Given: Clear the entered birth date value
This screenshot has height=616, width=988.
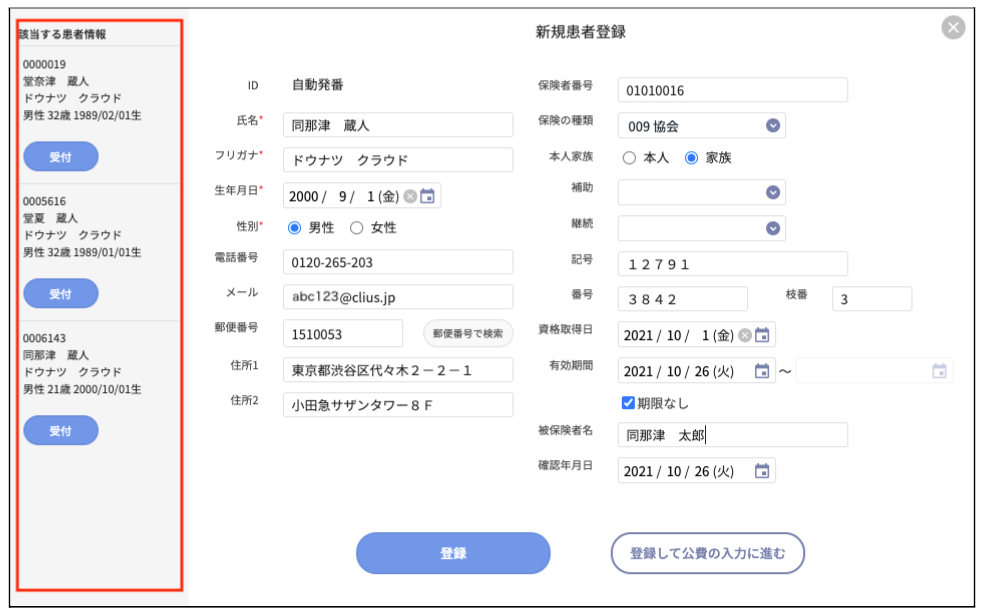Looking at the screenshot, I should pyautogui.click(x=410, y=196).
